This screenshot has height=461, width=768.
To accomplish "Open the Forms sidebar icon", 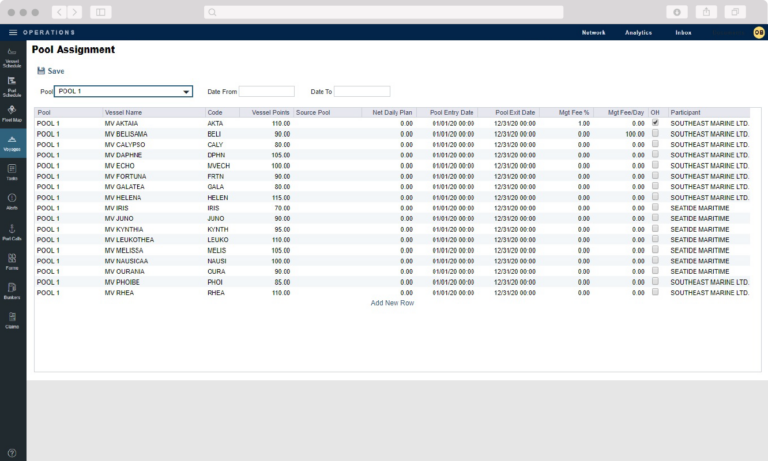I will pyautogui.click(x=12, y=260).
